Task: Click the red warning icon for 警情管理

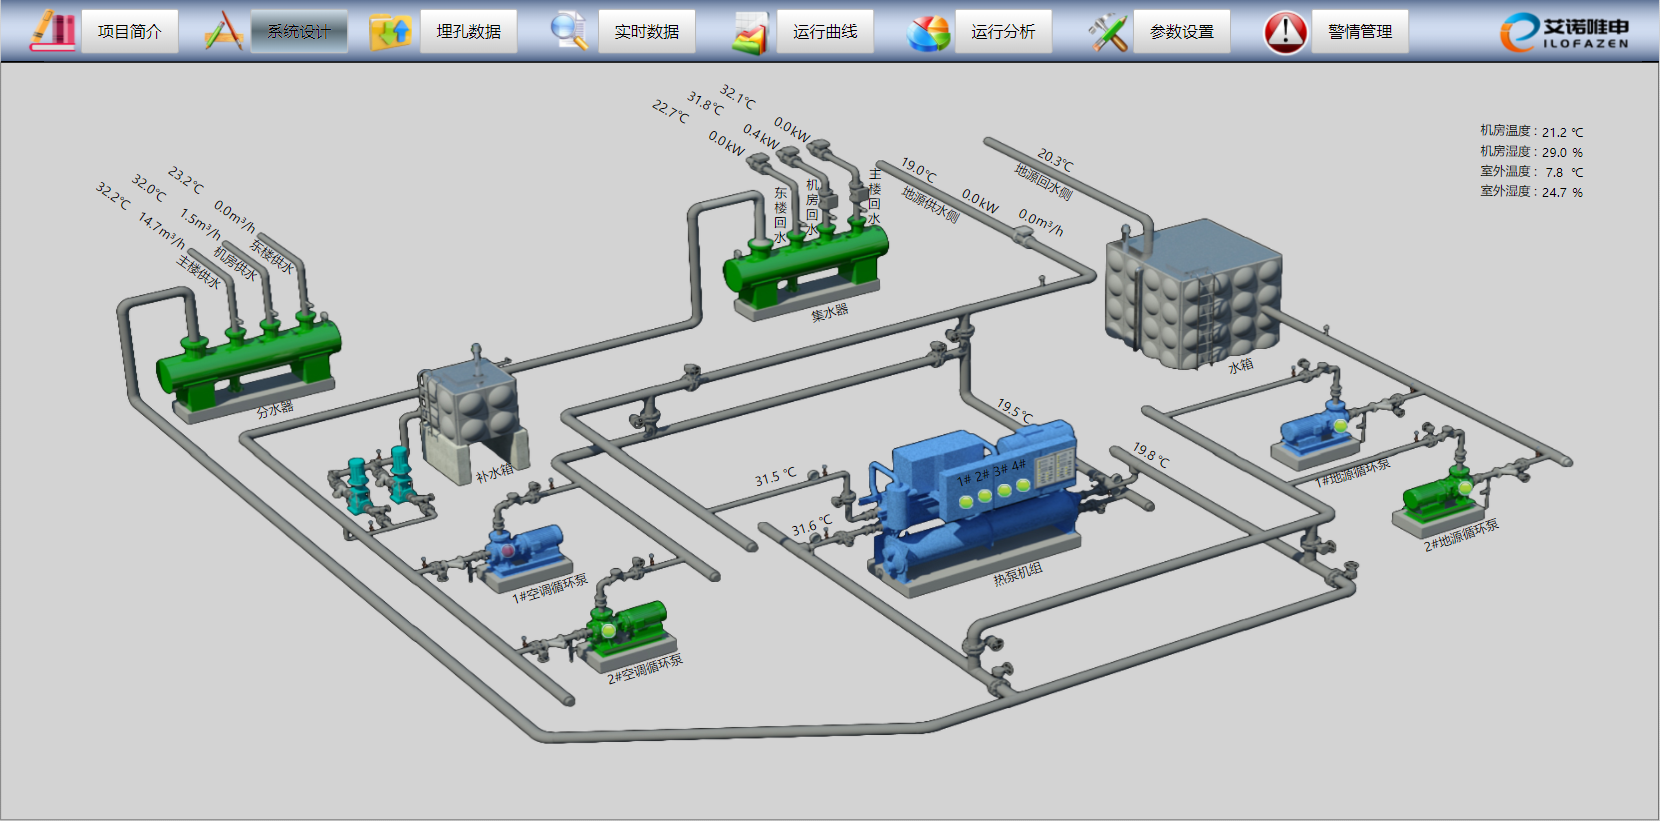Action: (1285, 32)
